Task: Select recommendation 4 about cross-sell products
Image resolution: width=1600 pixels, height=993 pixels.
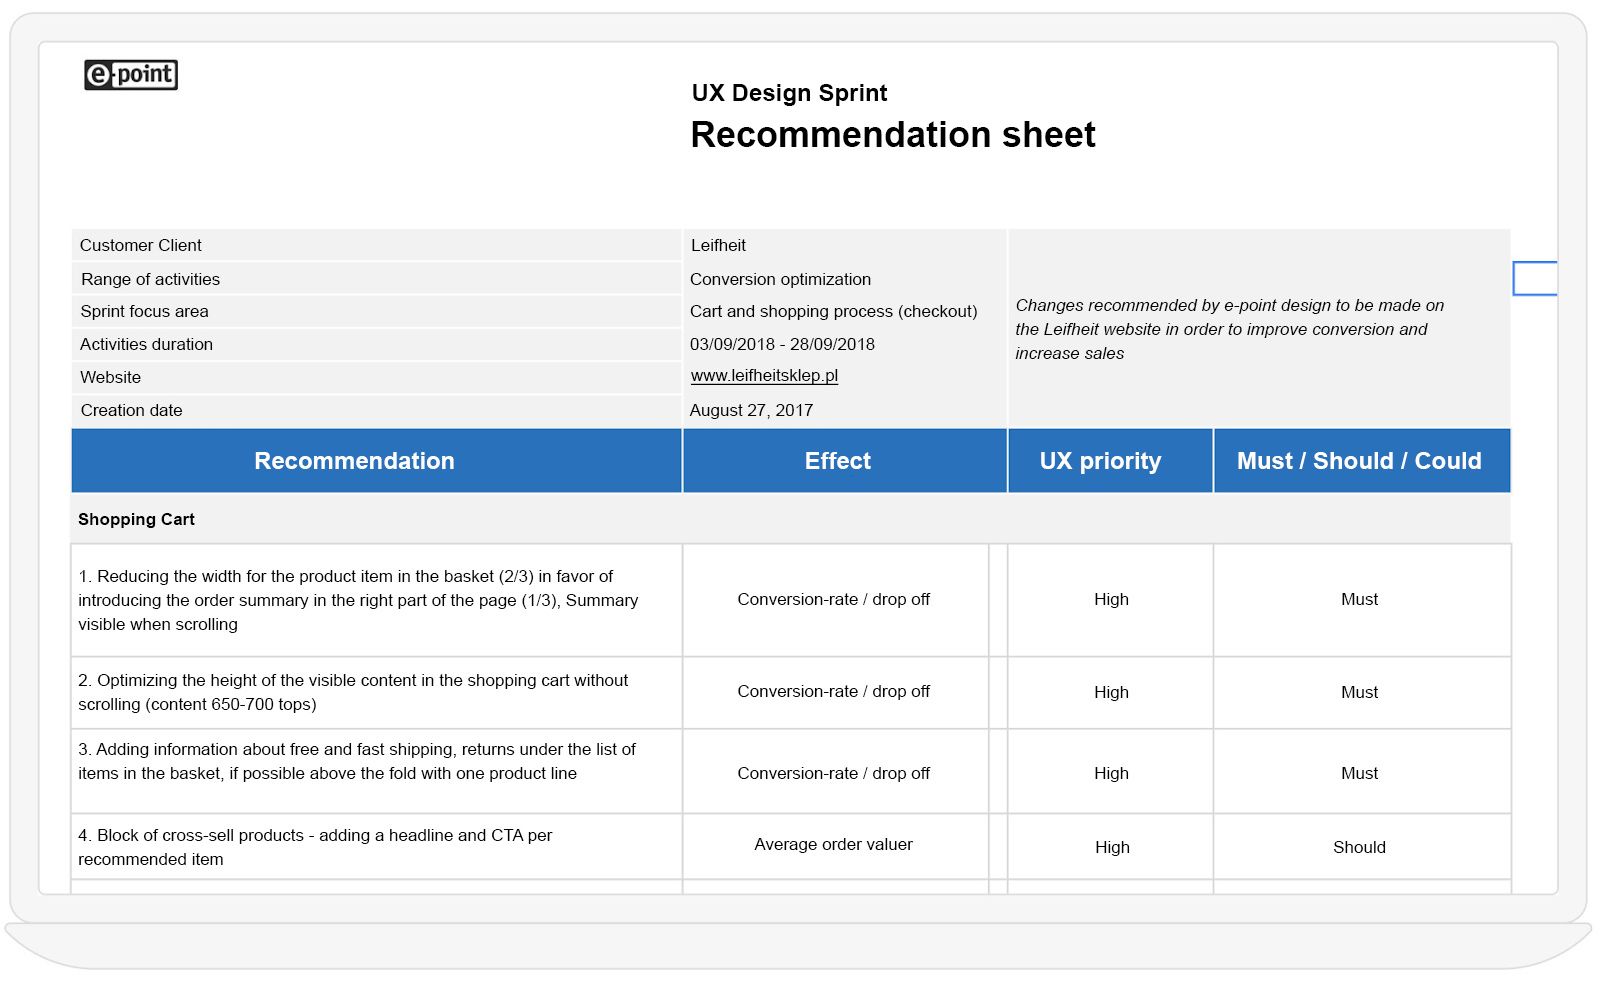Action: click(315, 847)
